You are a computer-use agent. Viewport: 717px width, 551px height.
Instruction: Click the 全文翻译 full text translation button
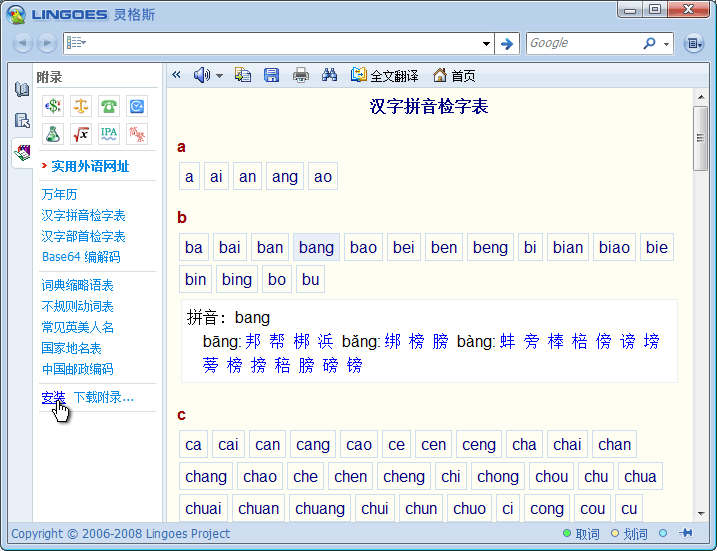[x=385, y=75]
